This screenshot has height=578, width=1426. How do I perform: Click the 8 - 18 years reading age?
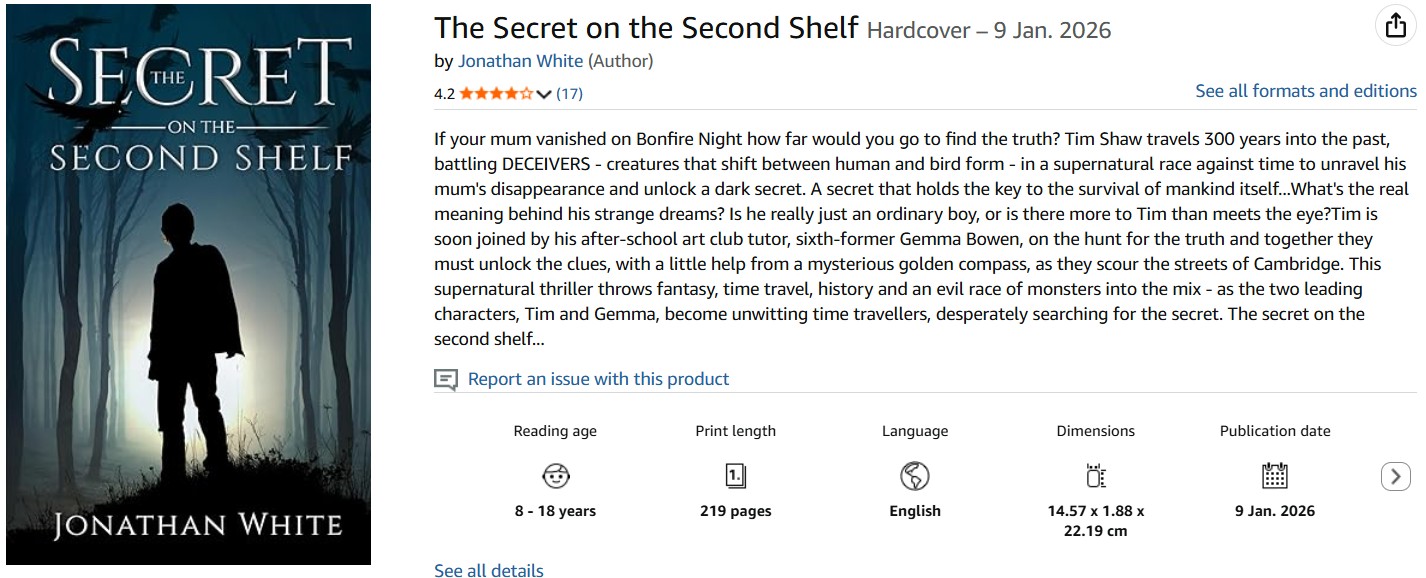[x=555, y=511]
